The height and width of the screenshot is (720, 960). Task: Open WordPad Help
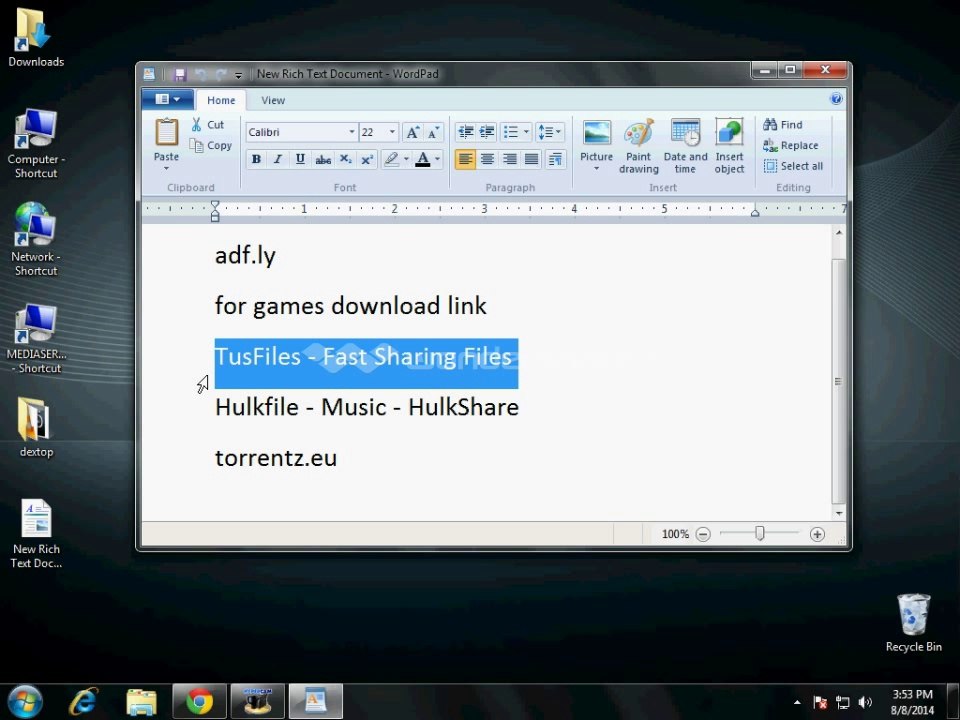[x=836, y=99]
